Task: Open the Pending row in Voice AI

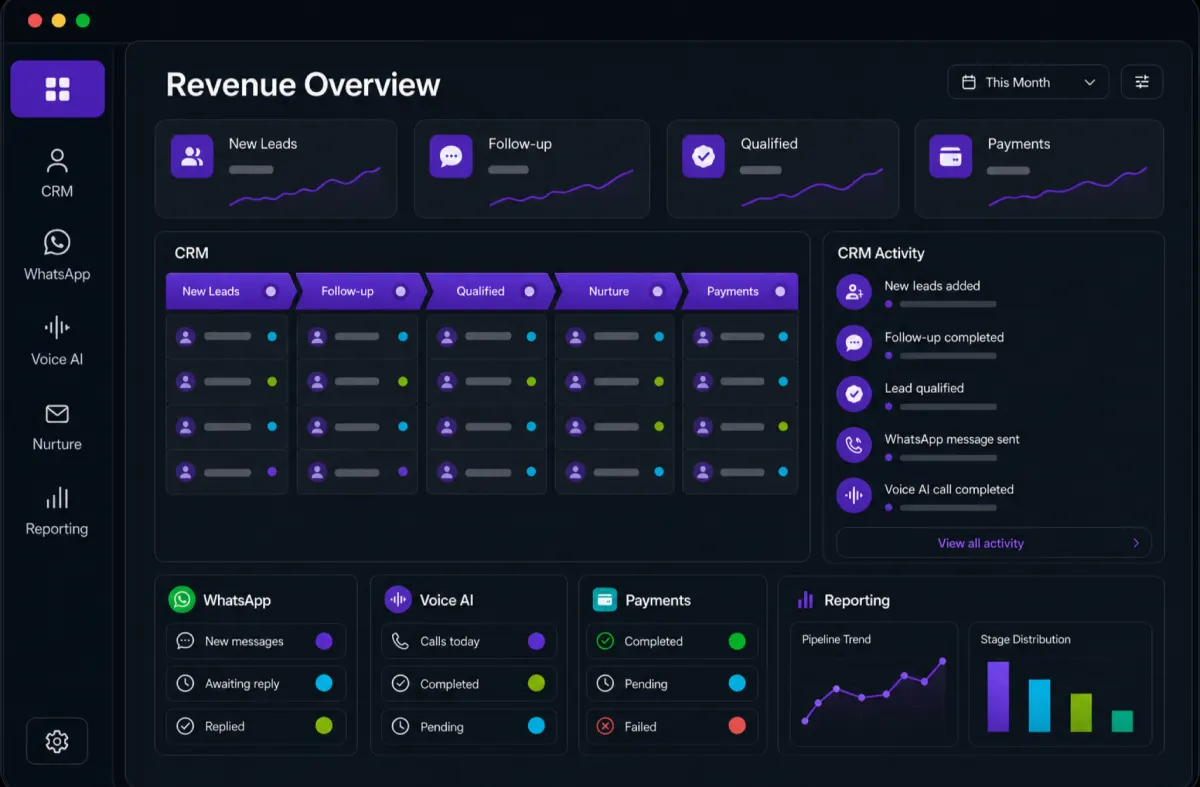Action: click(468, 726)
